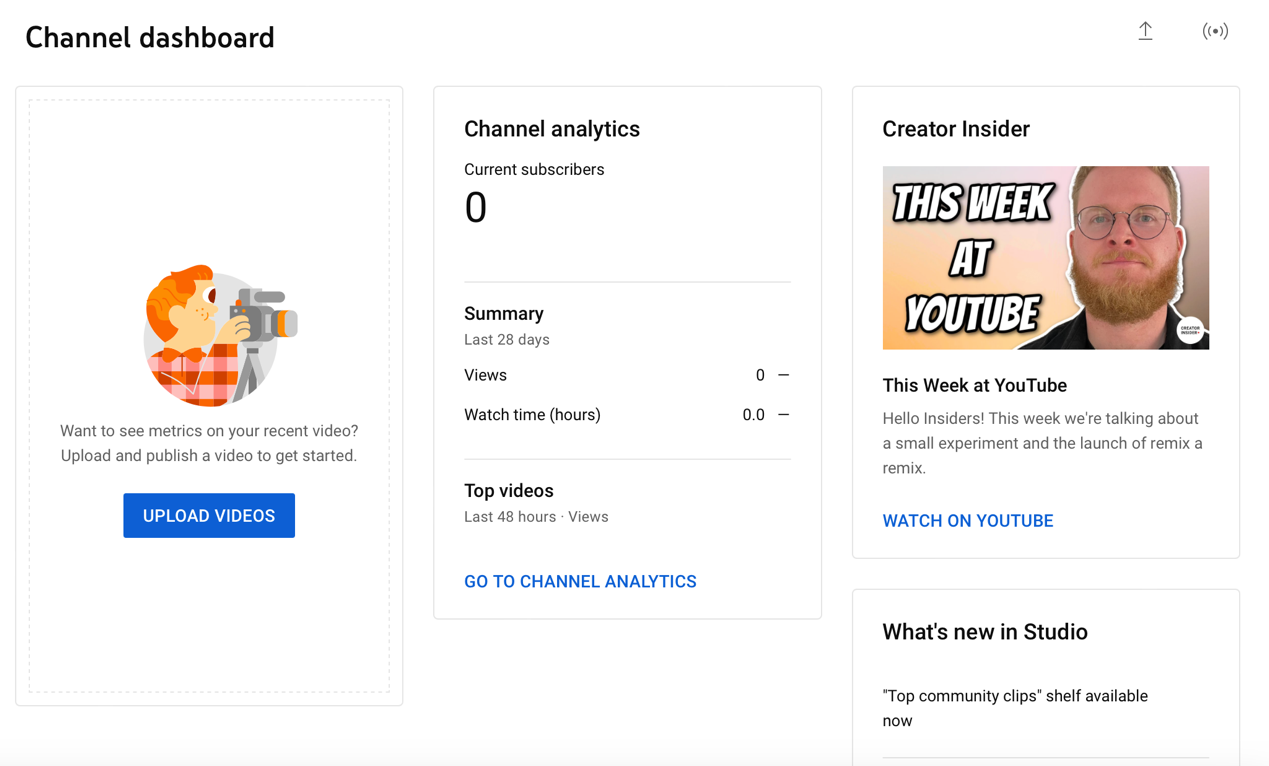Click the Summary section heading

503,313
